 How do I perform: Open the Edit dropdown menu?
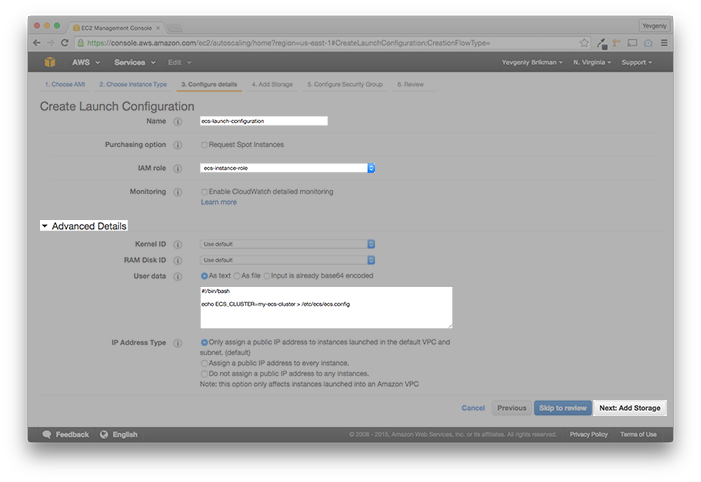click(179, 62)
